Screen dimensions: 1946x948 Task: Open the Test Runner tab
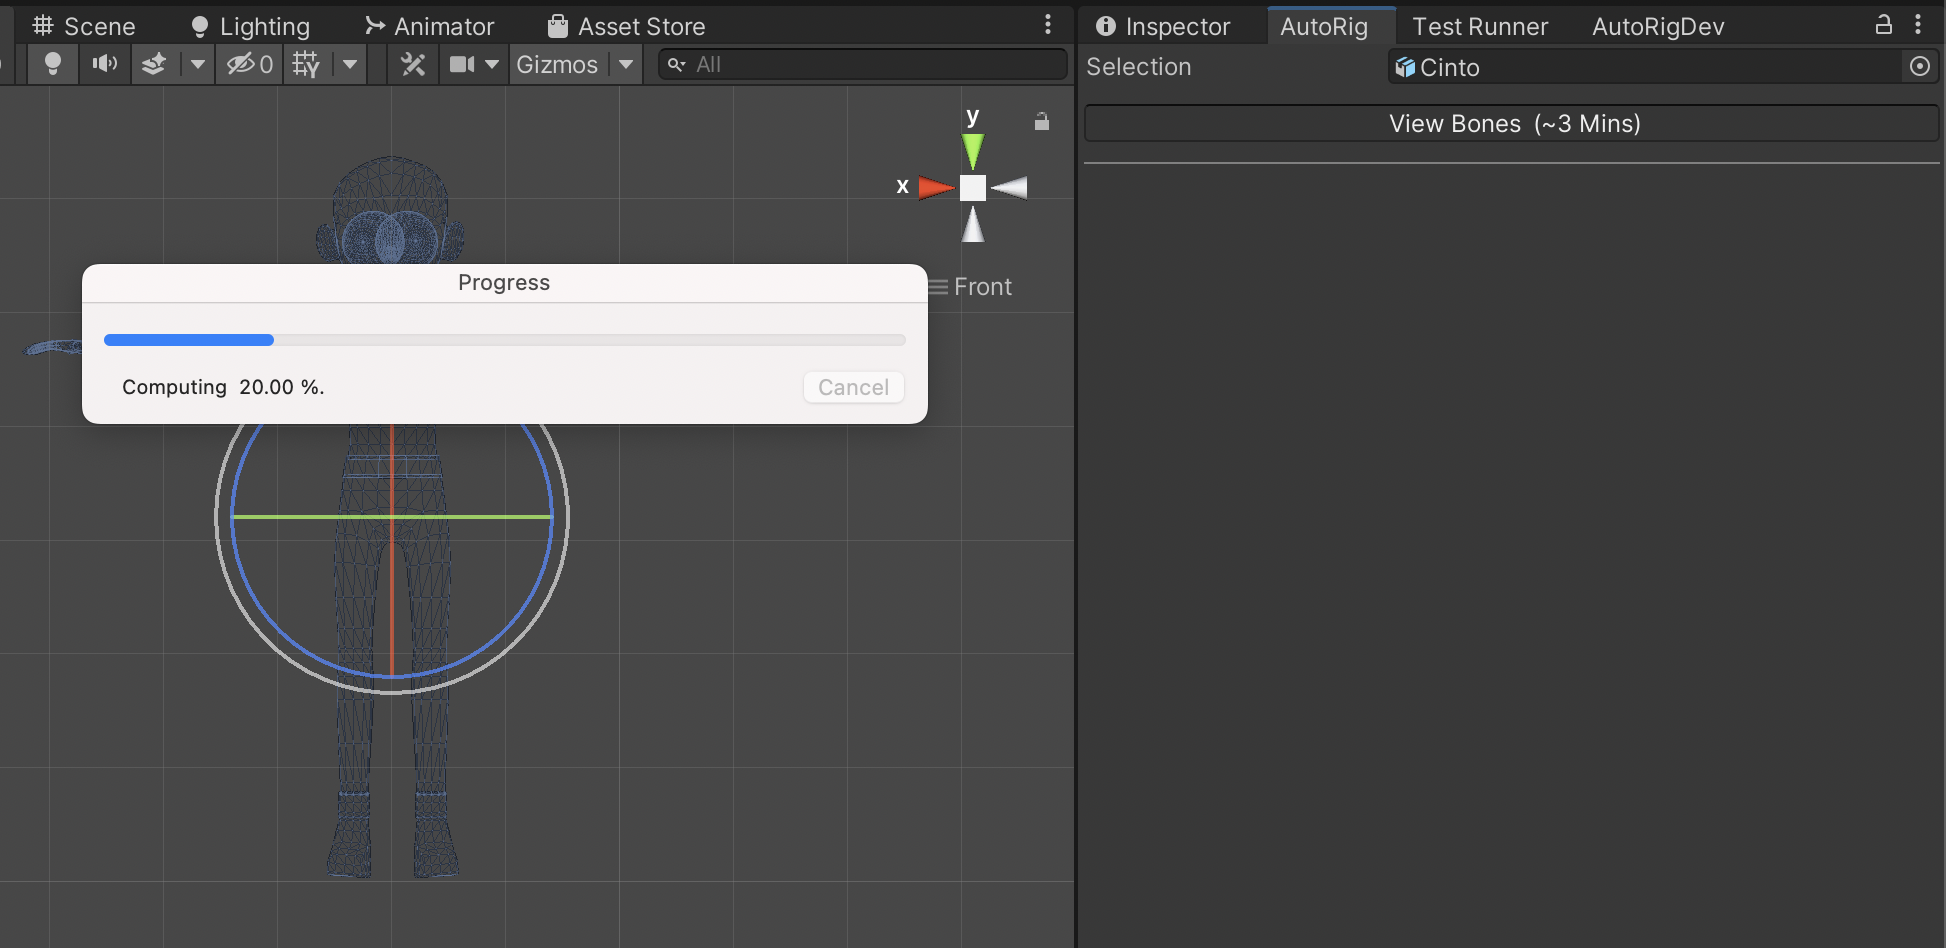1479,26
